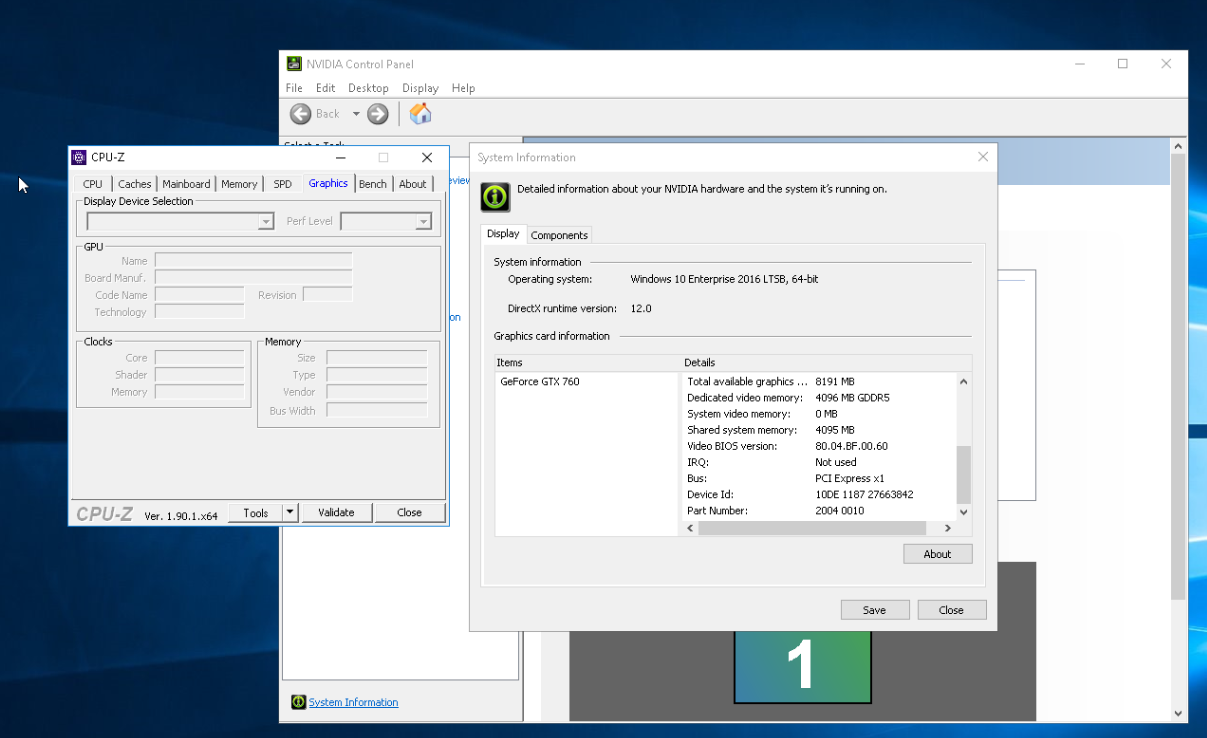Switch to the Components tab

(559, 235)
